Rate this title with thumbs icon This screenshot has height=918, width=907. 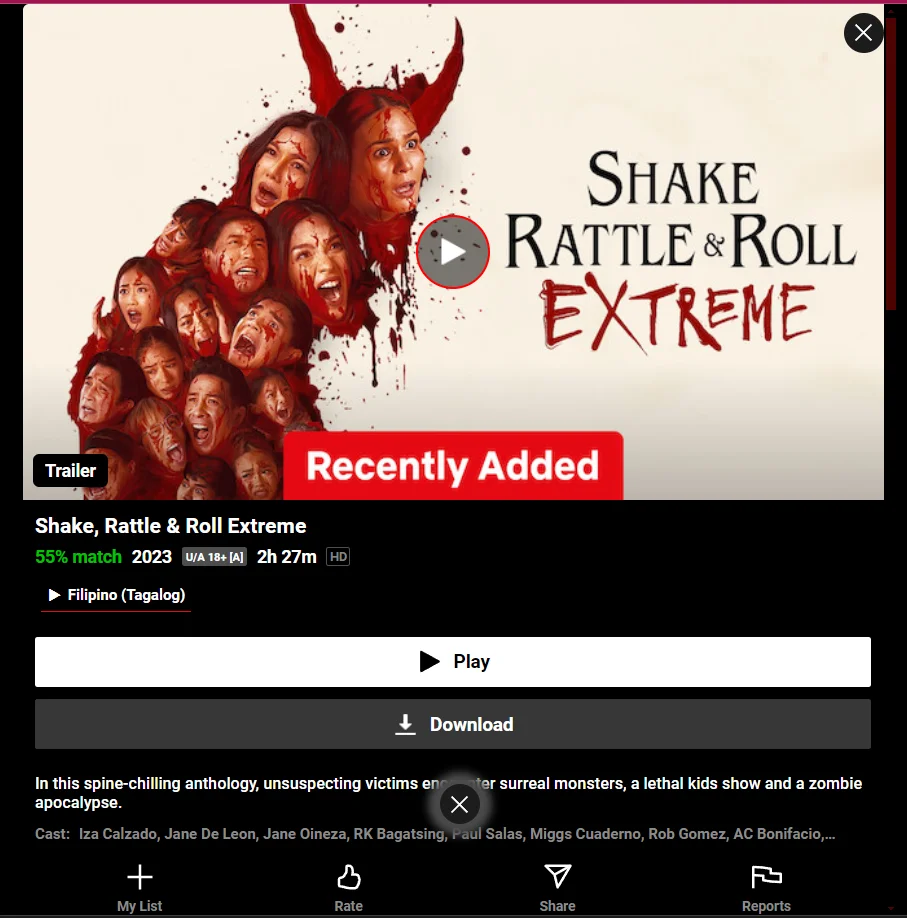click(x=348, y=888)
